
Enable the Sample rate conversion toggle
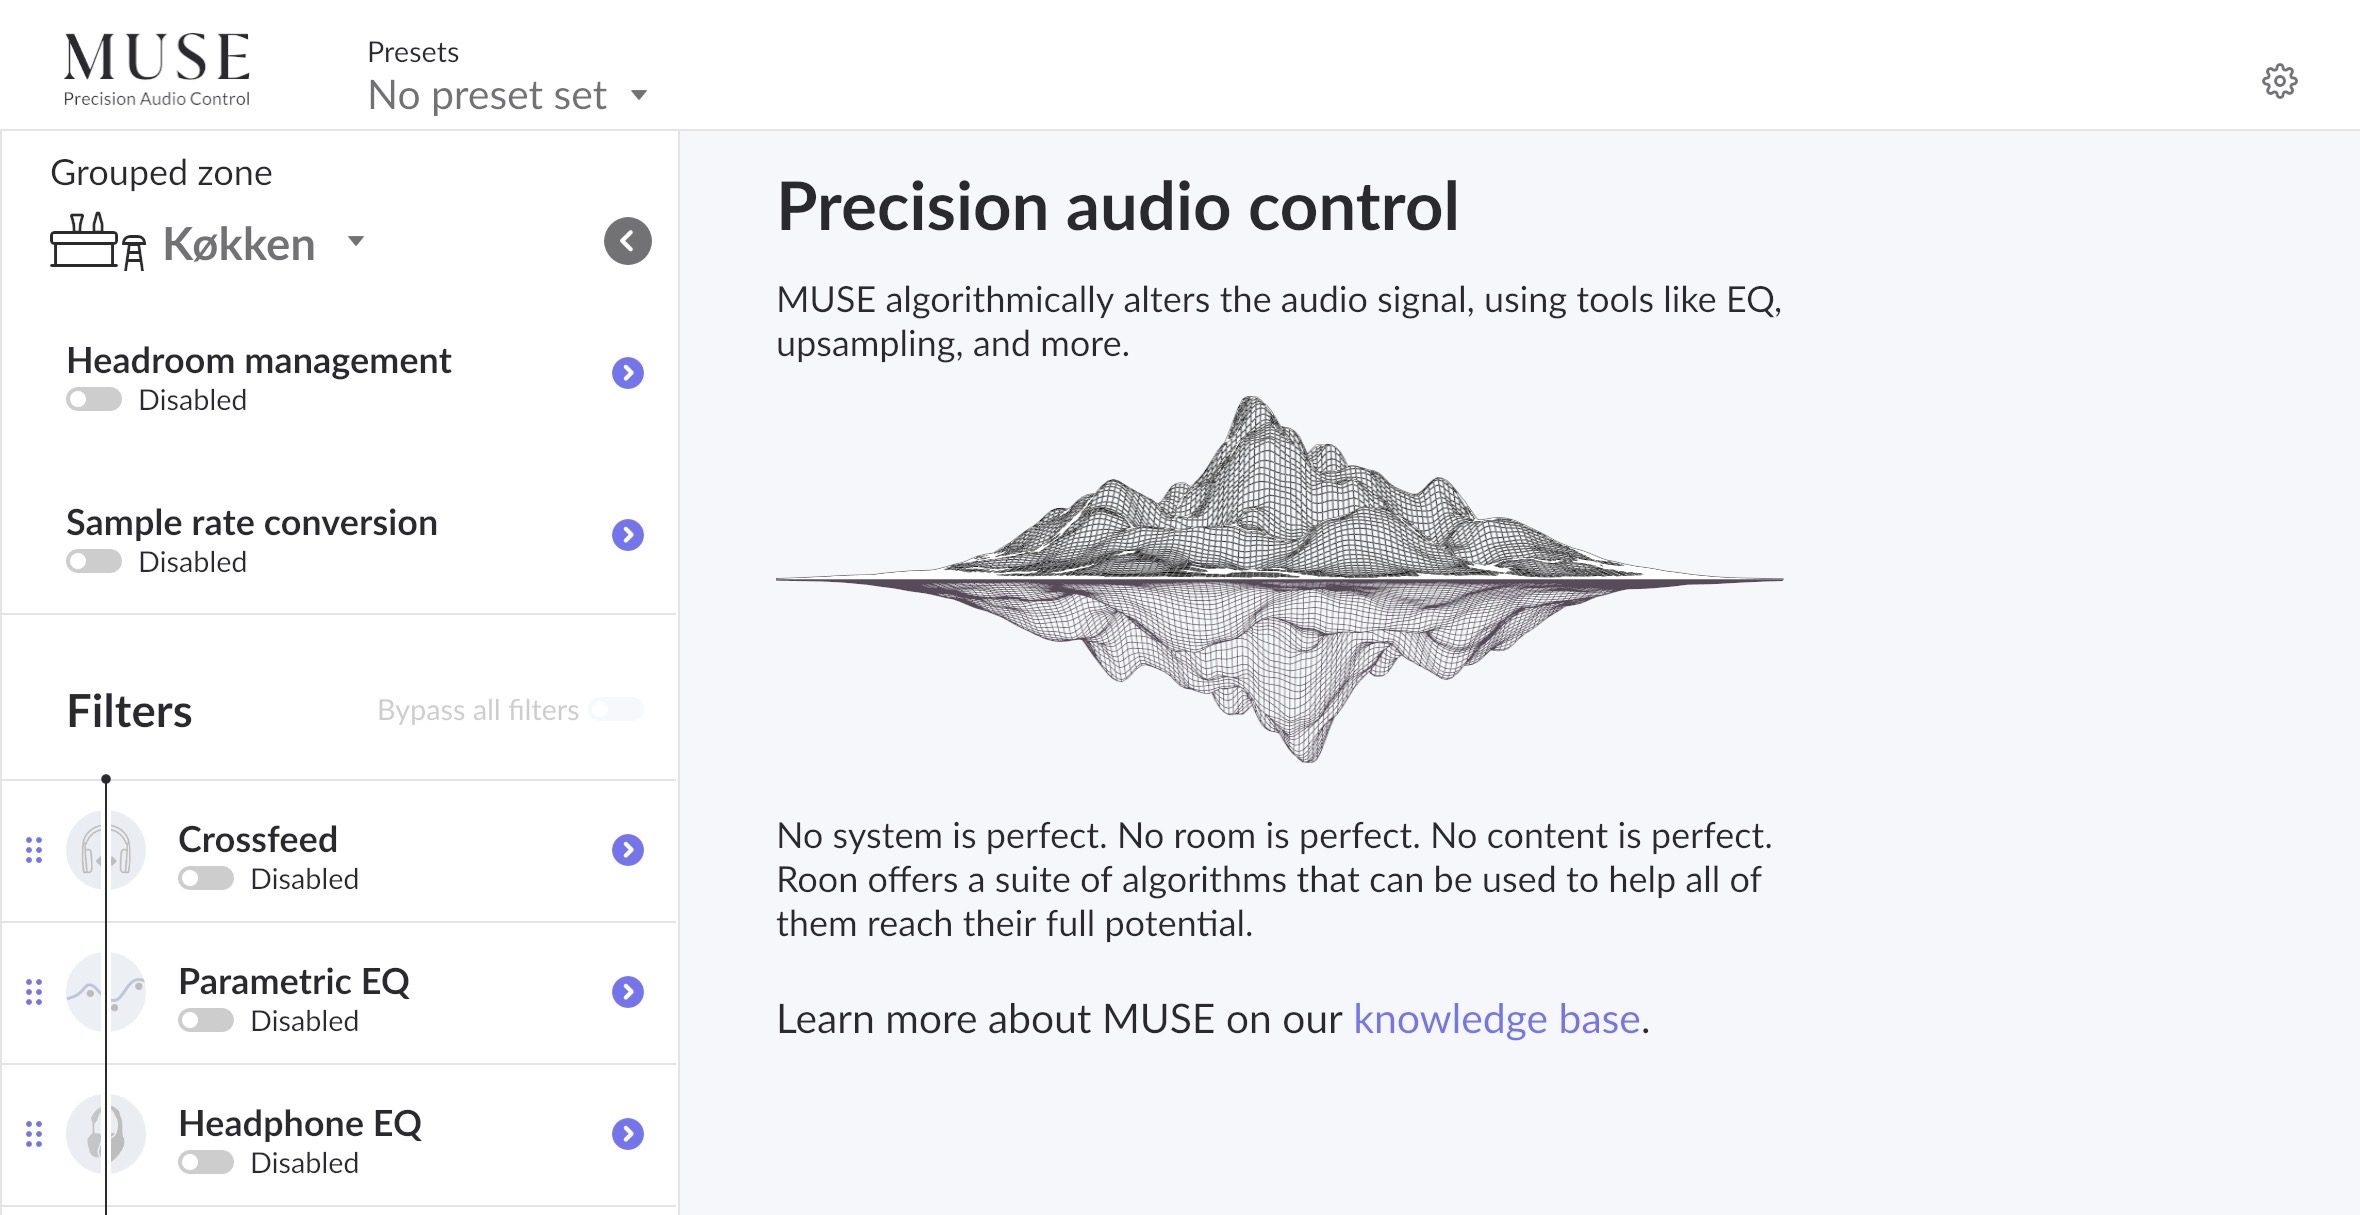94,562
